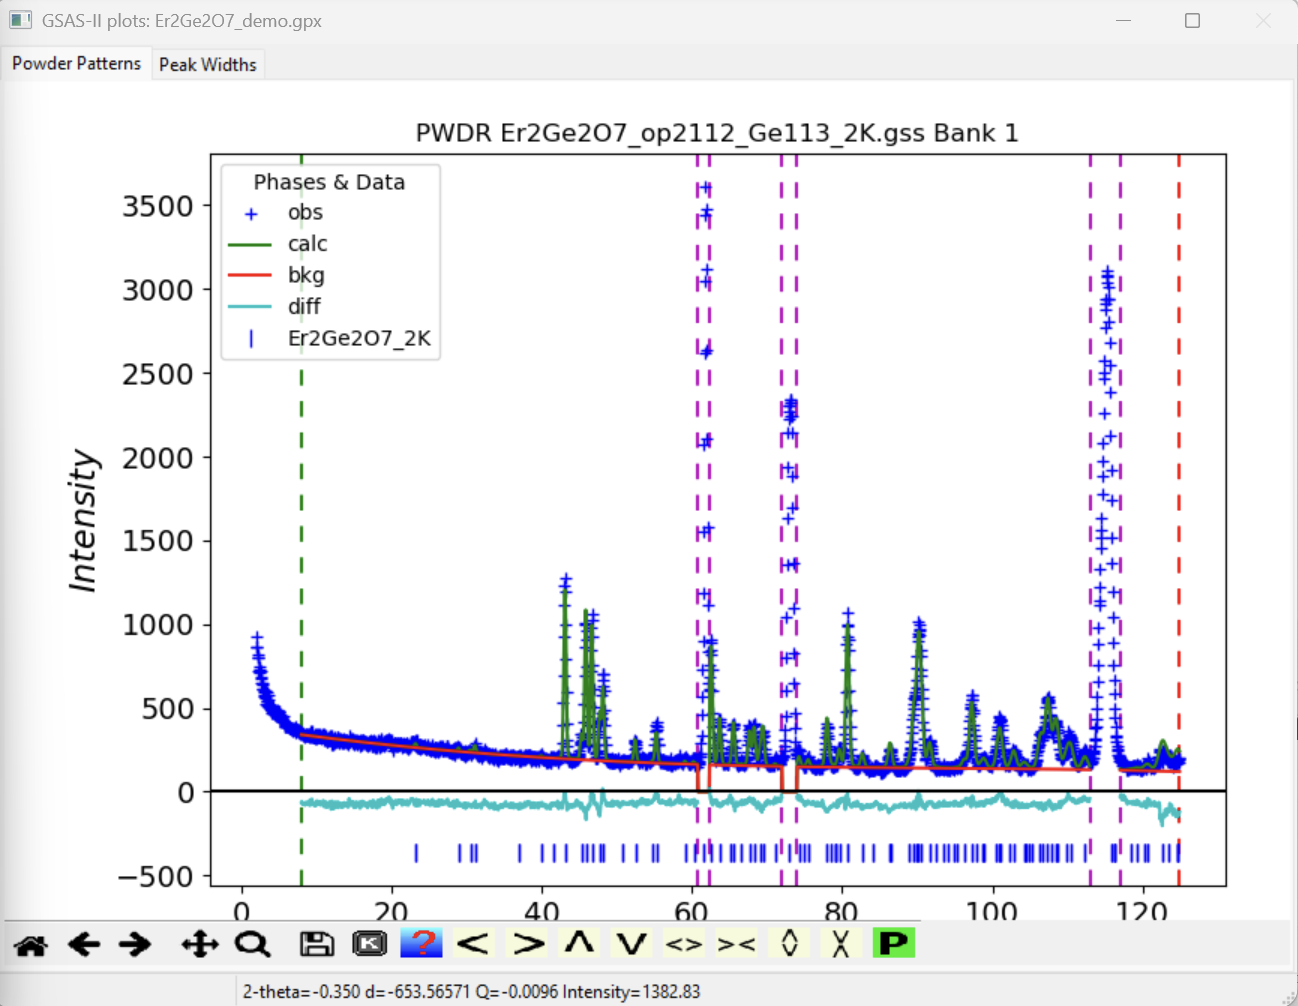Click the 'Intensity' y-axis label

point(83,520)
